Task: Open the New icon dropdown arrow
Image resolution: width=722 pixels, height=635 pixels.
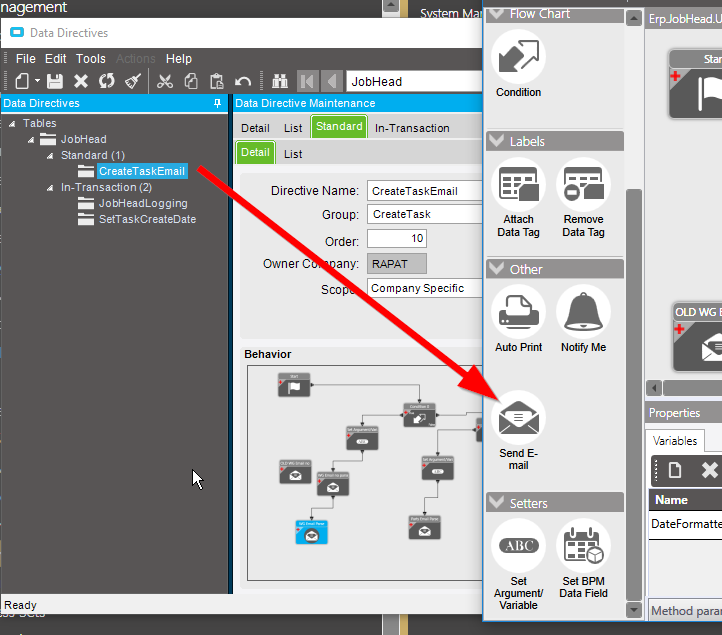Action: click(37, 82)
